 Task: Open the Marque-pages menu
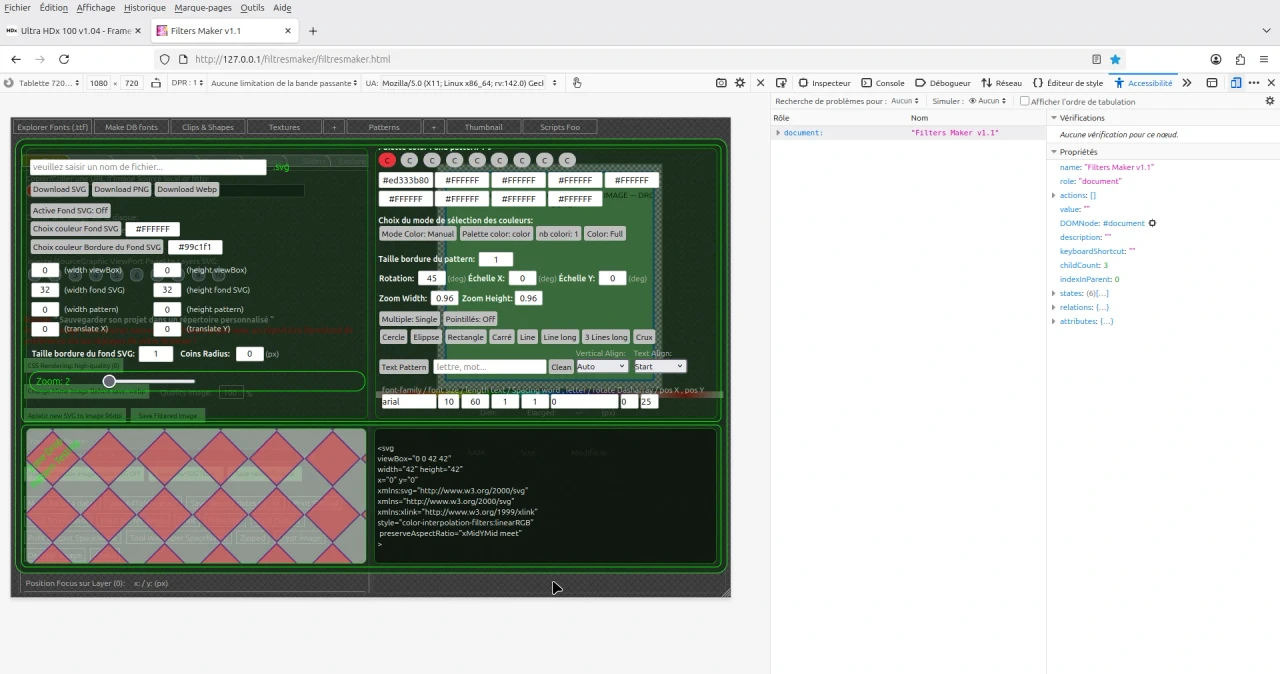point(203,8)
